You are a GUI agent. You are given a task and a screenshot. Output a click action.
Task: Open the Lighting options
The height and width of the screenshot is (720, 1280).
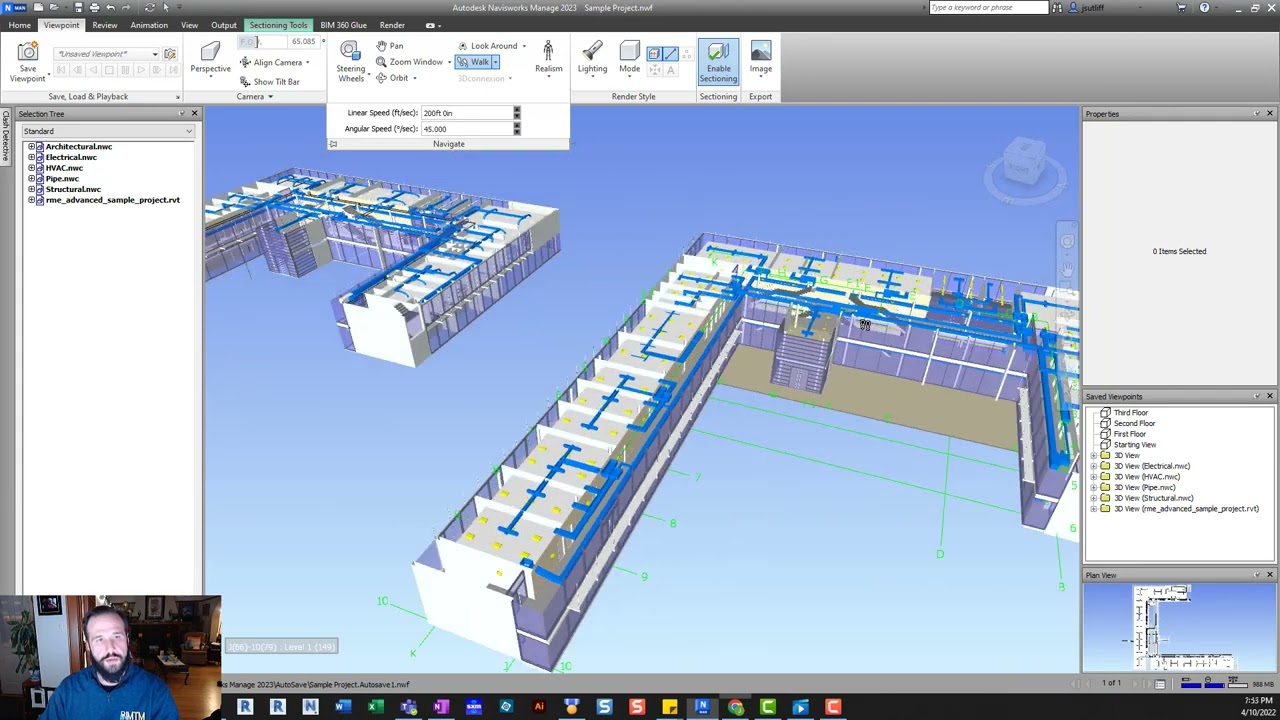[x=592, y=58]
